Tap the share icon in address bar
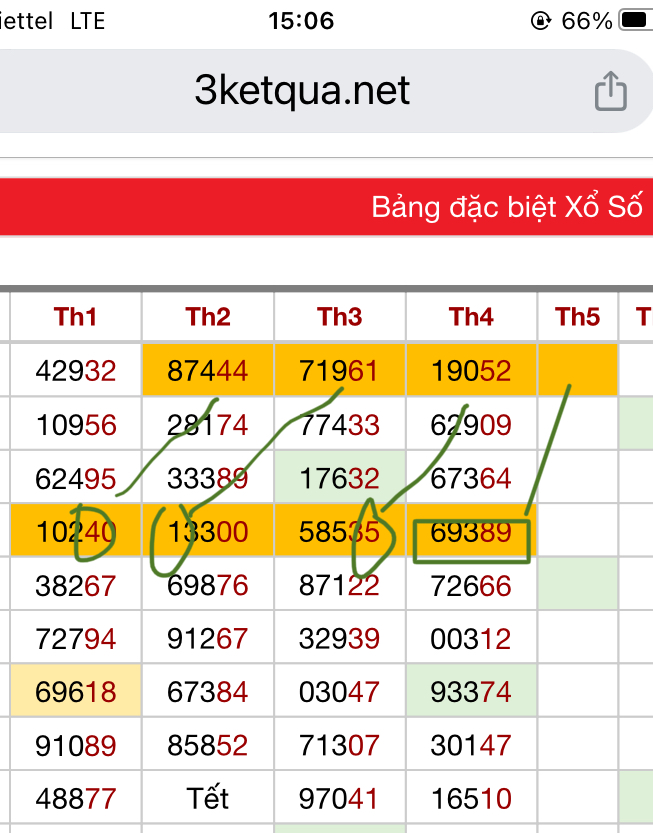The height and width of the screenshot is (833, 653). tap(610, 91)
